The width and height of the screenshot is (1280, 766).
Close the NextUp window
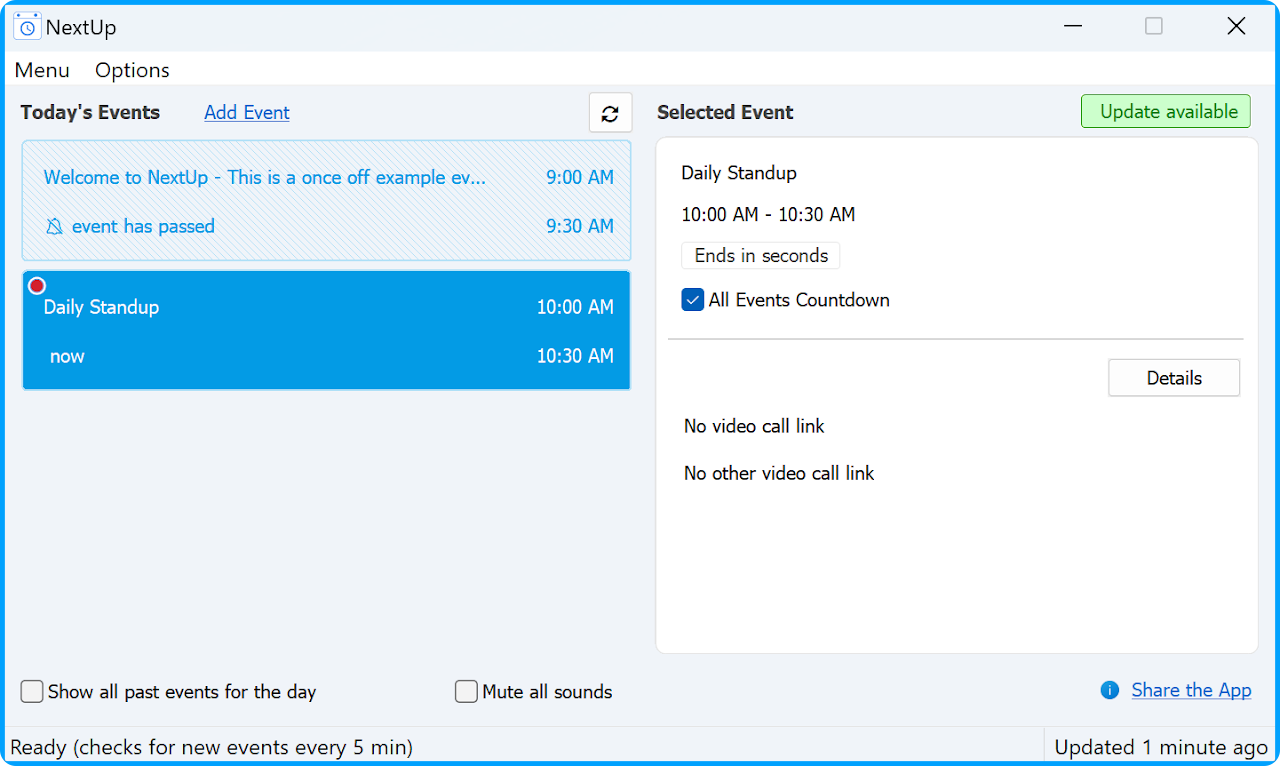pos(1236,27)
